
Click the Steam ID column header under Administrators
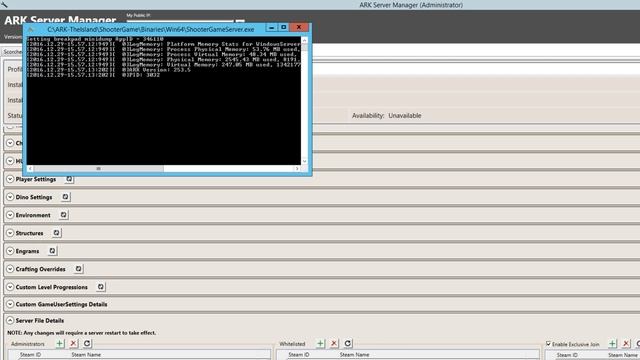[x=31, y=355]
